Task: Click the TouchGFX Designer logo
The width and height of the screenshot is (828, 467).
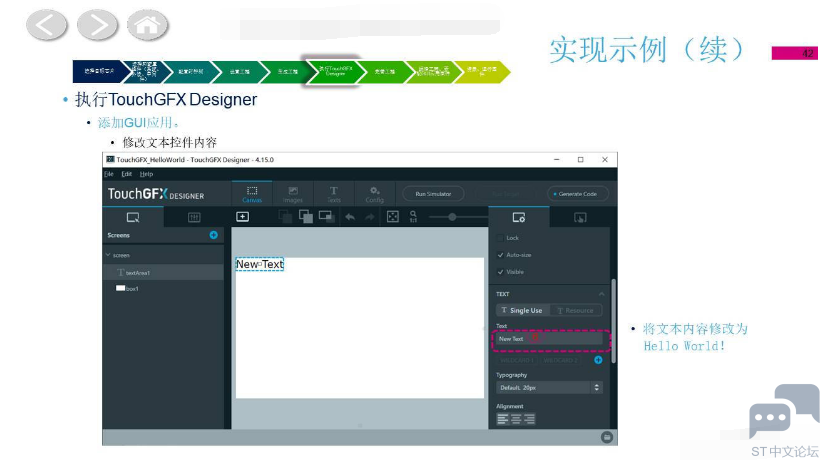Action: coord(156,194)
